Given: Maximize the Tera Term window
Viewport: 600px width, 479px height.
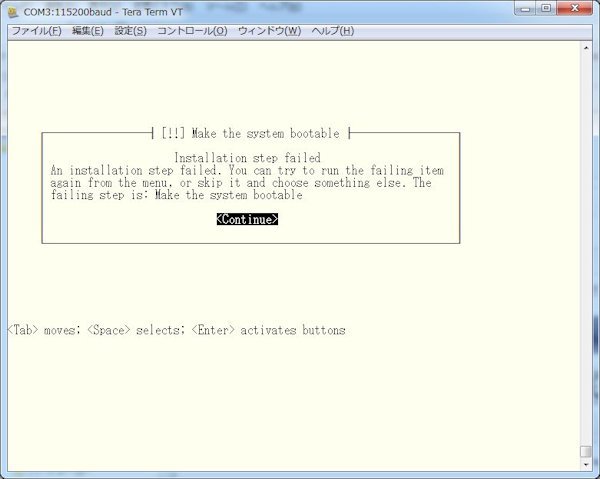Looking at the screenshot, I should [x=546, y=8].
